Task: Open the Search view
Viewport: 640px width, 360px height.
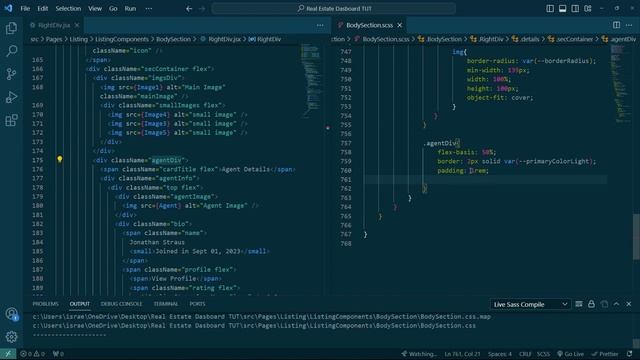Action: (11, 51)
